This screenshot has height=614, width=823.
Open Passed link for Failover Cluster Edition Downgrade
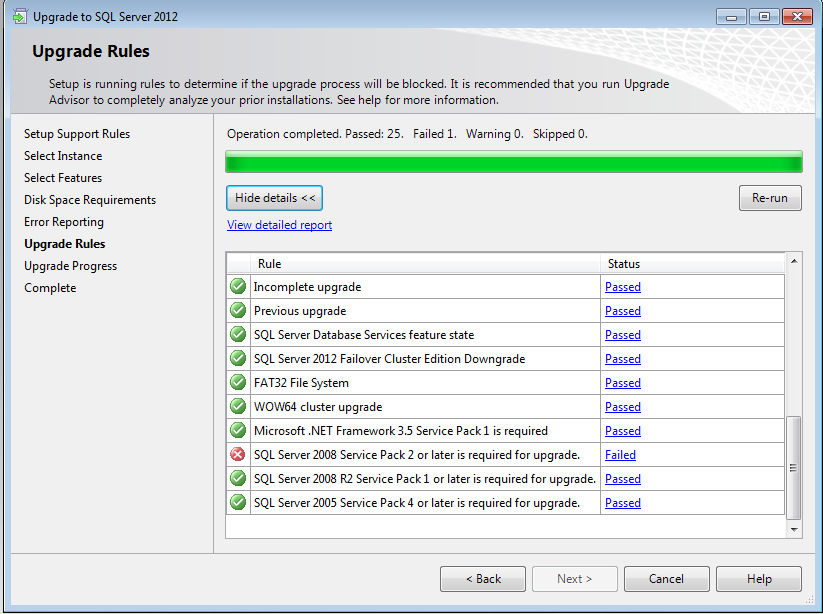(622, 359)
